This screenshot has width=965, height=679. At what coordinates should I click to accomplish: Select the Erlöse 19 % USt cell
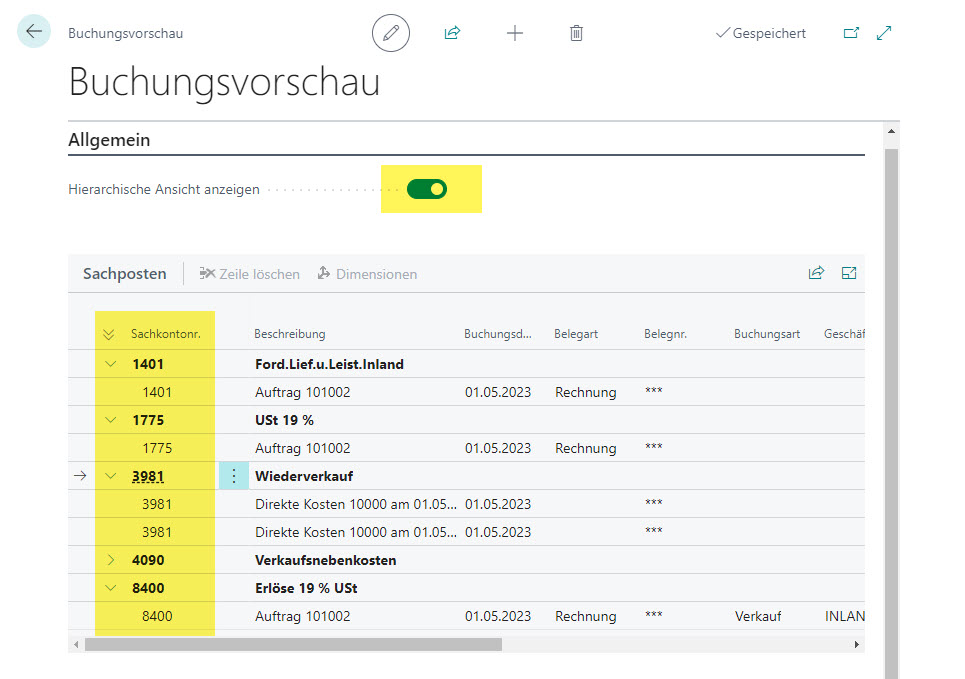tap(306, 589)
